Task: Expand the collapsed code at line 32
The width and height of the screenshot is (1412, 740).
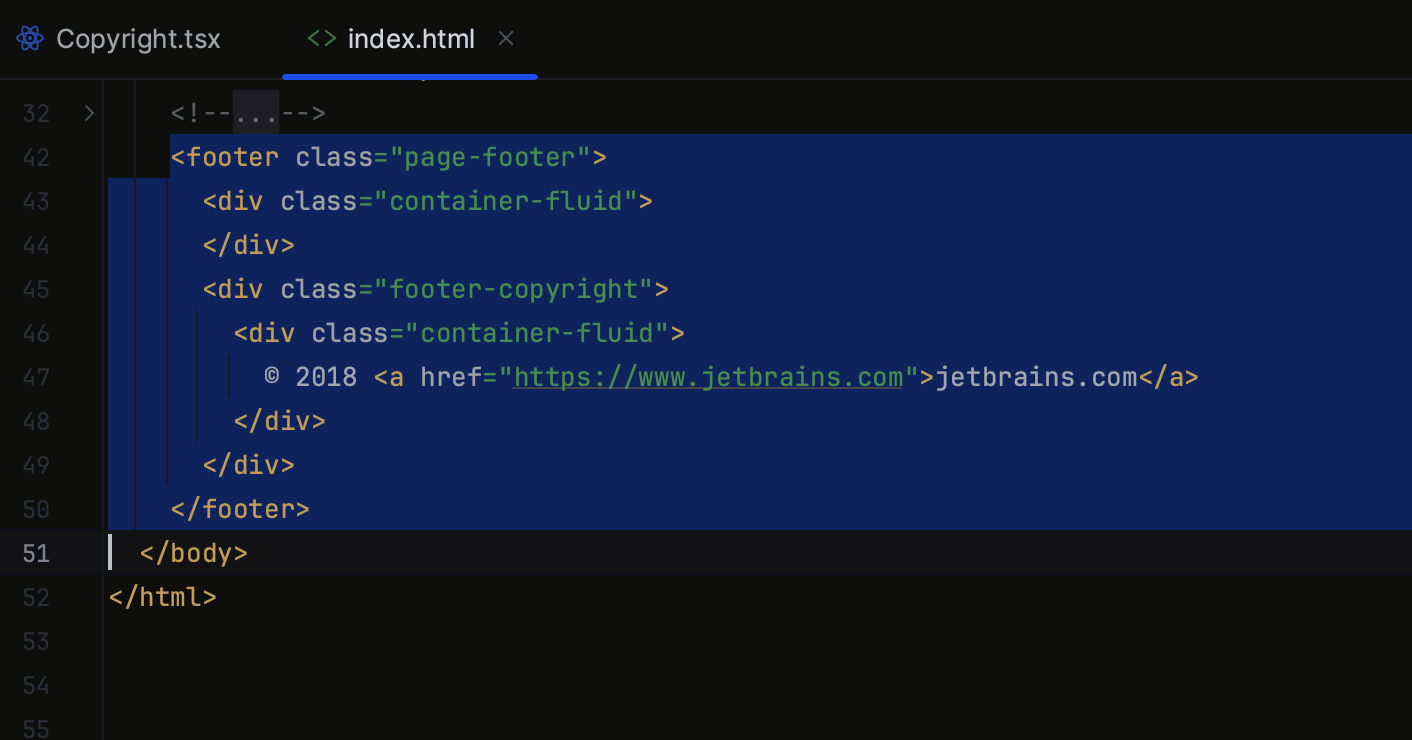Action: [x=88, y=113]
